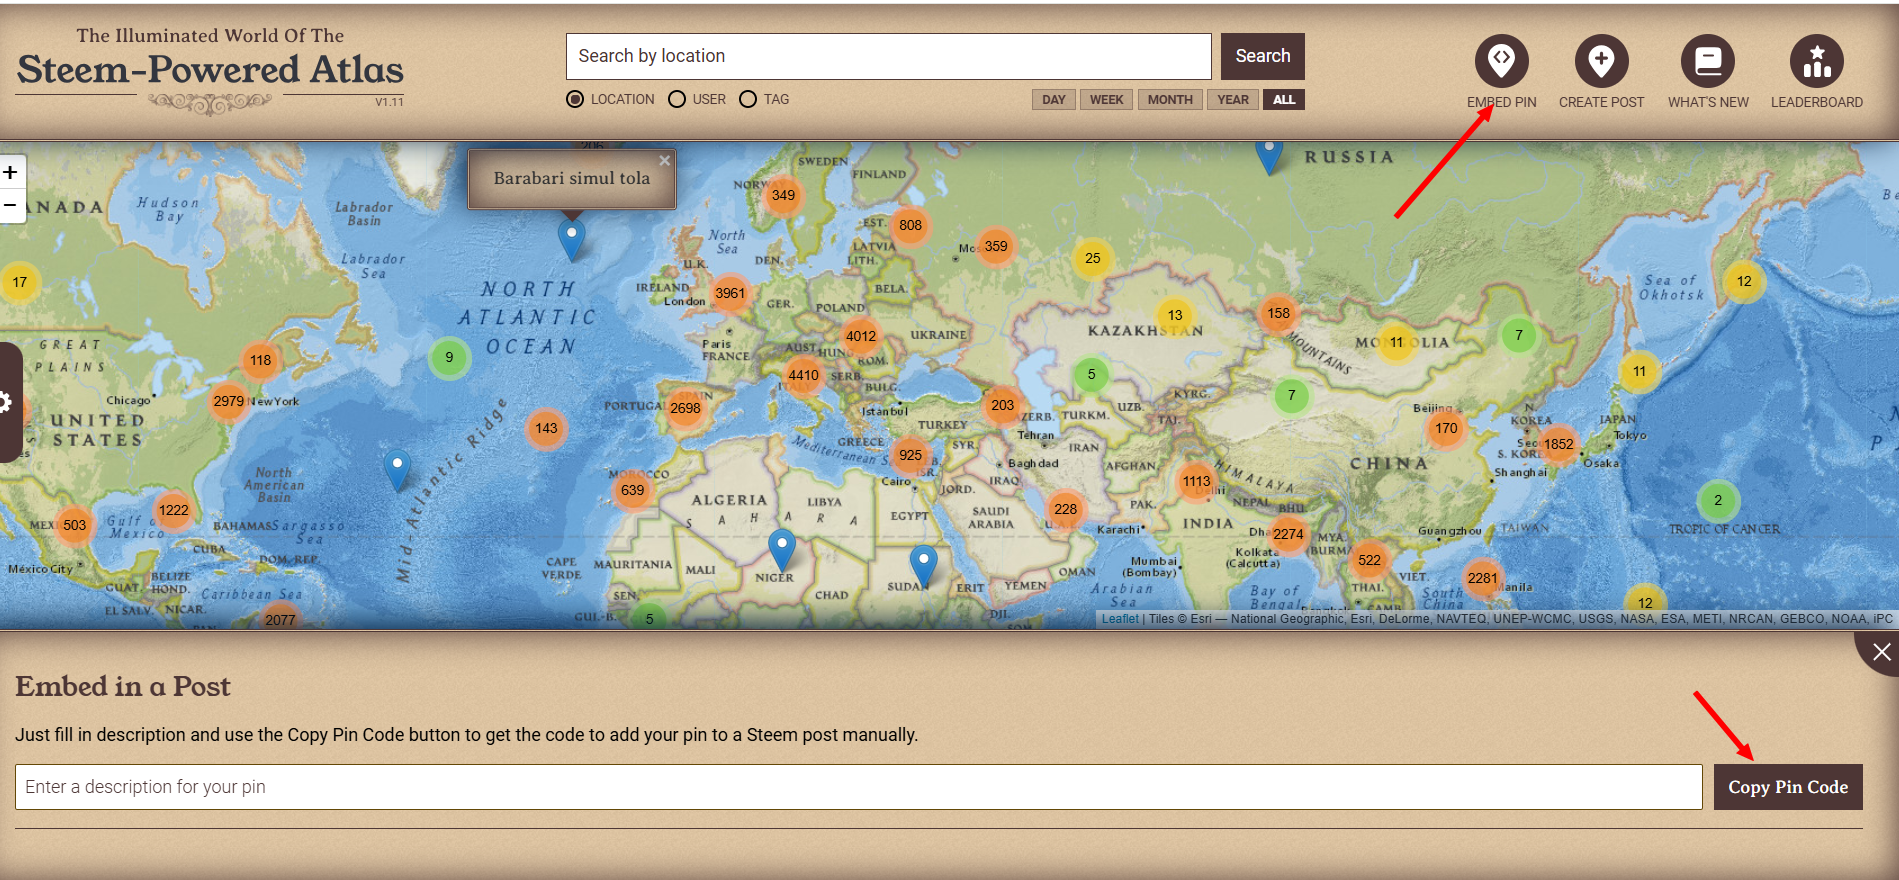The width and height of the screenshot is (1899, 880).
Task: Click the Steem-Powered Atlas logo
Action: coord(210,69)
